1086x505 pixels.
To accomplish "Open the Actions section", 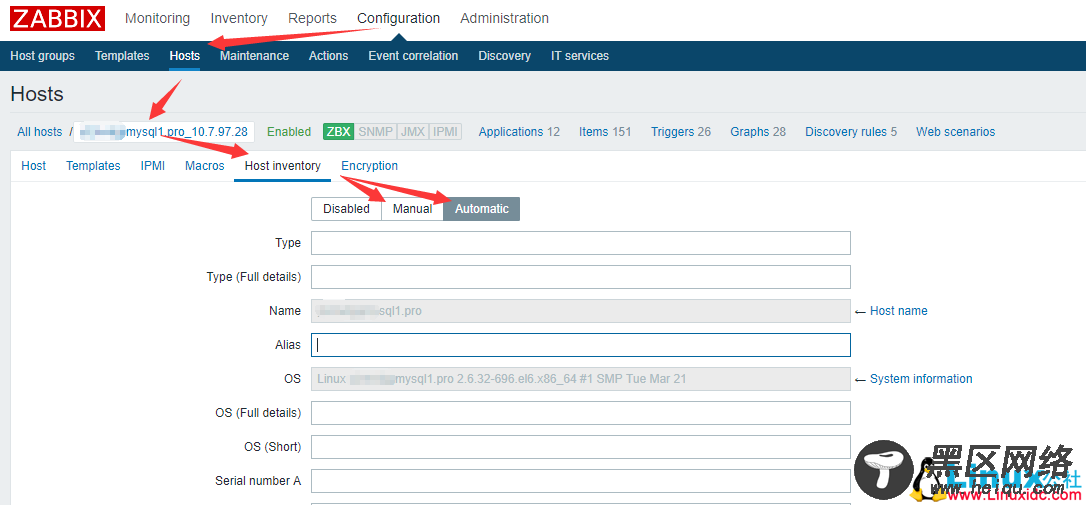I will [328, 56].
